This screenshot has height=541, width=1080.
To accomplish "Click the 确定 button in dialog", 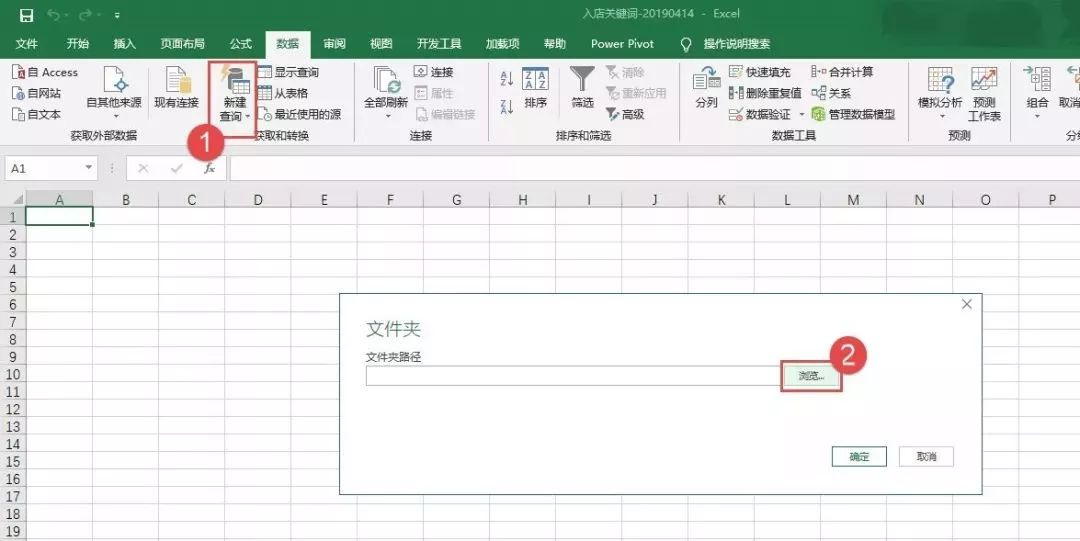I will pos(859,456).
